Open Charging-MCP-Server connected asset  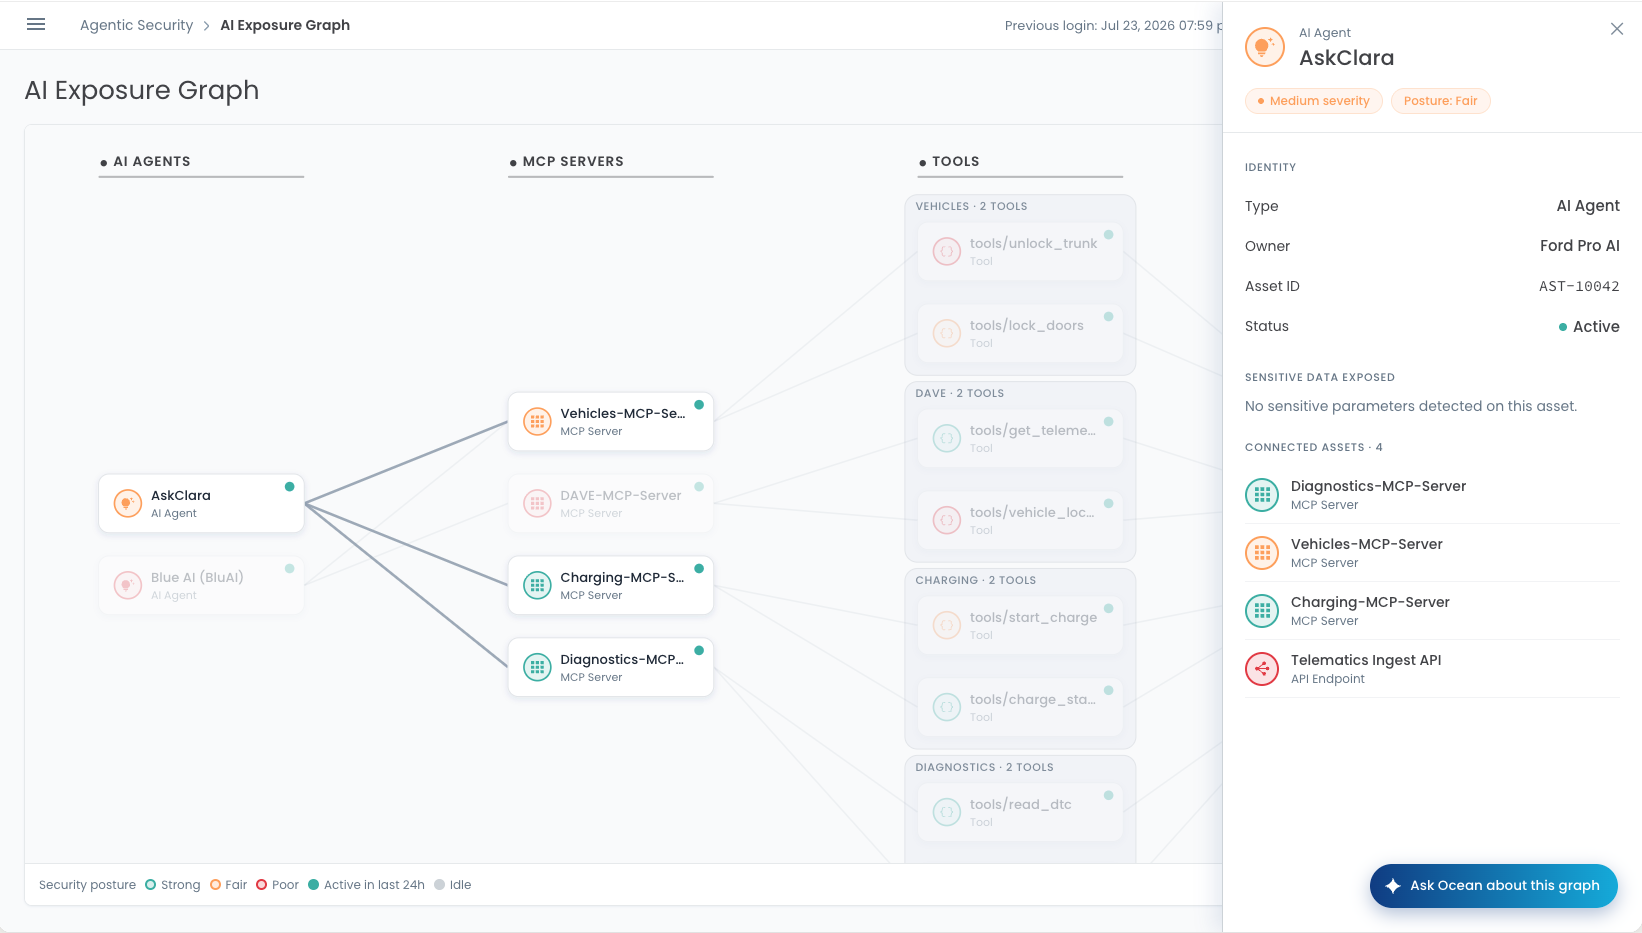tap(1432, 610)
